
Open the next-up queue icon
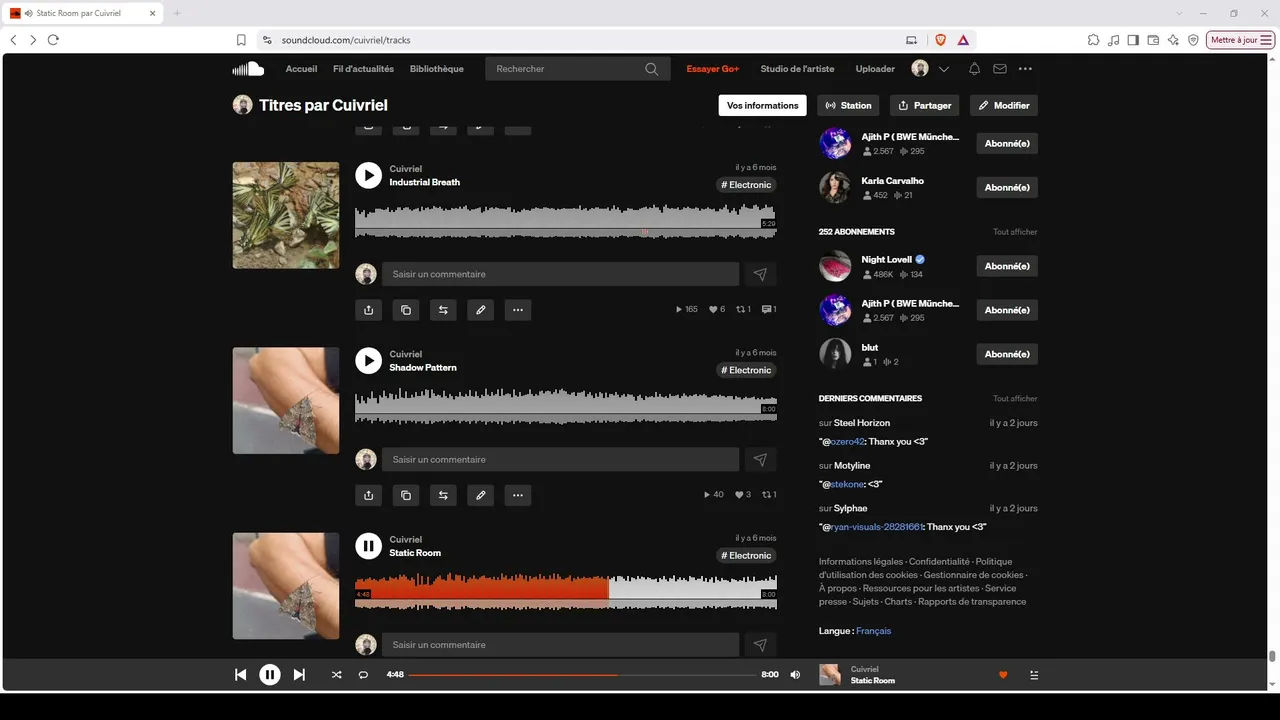coord(1034,675)
